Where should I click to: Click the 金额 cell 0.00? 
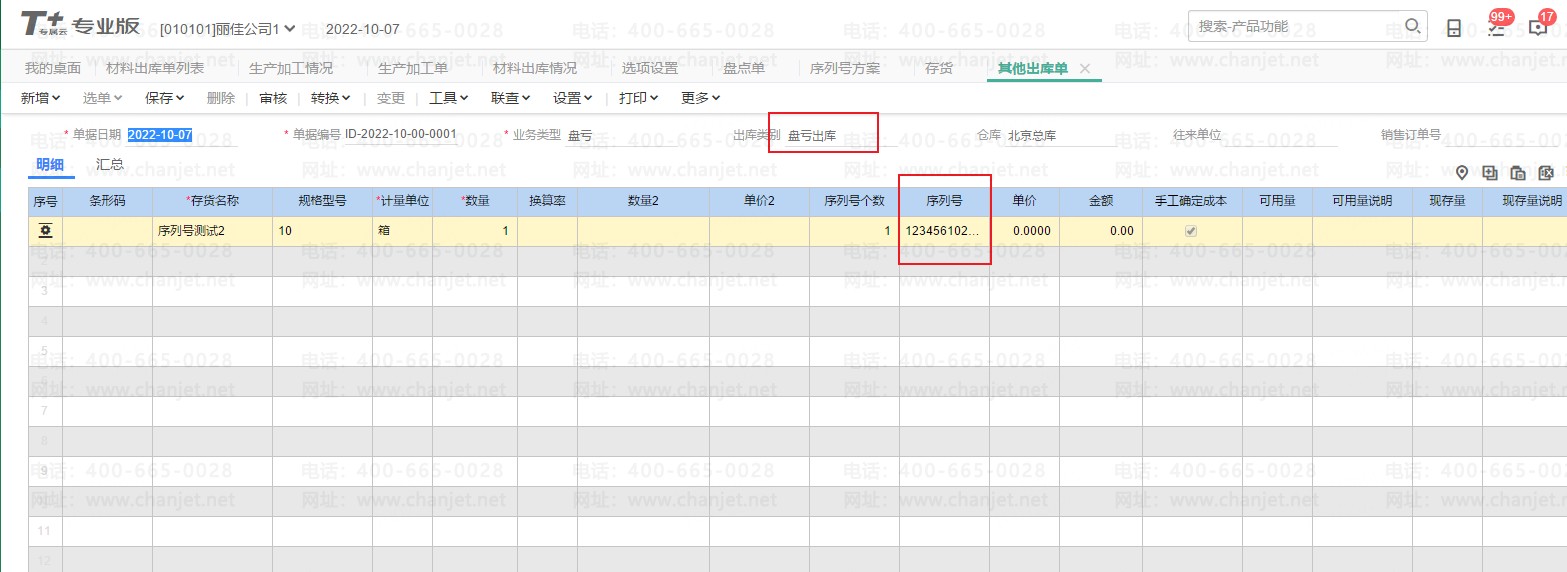pos(1101,231)
